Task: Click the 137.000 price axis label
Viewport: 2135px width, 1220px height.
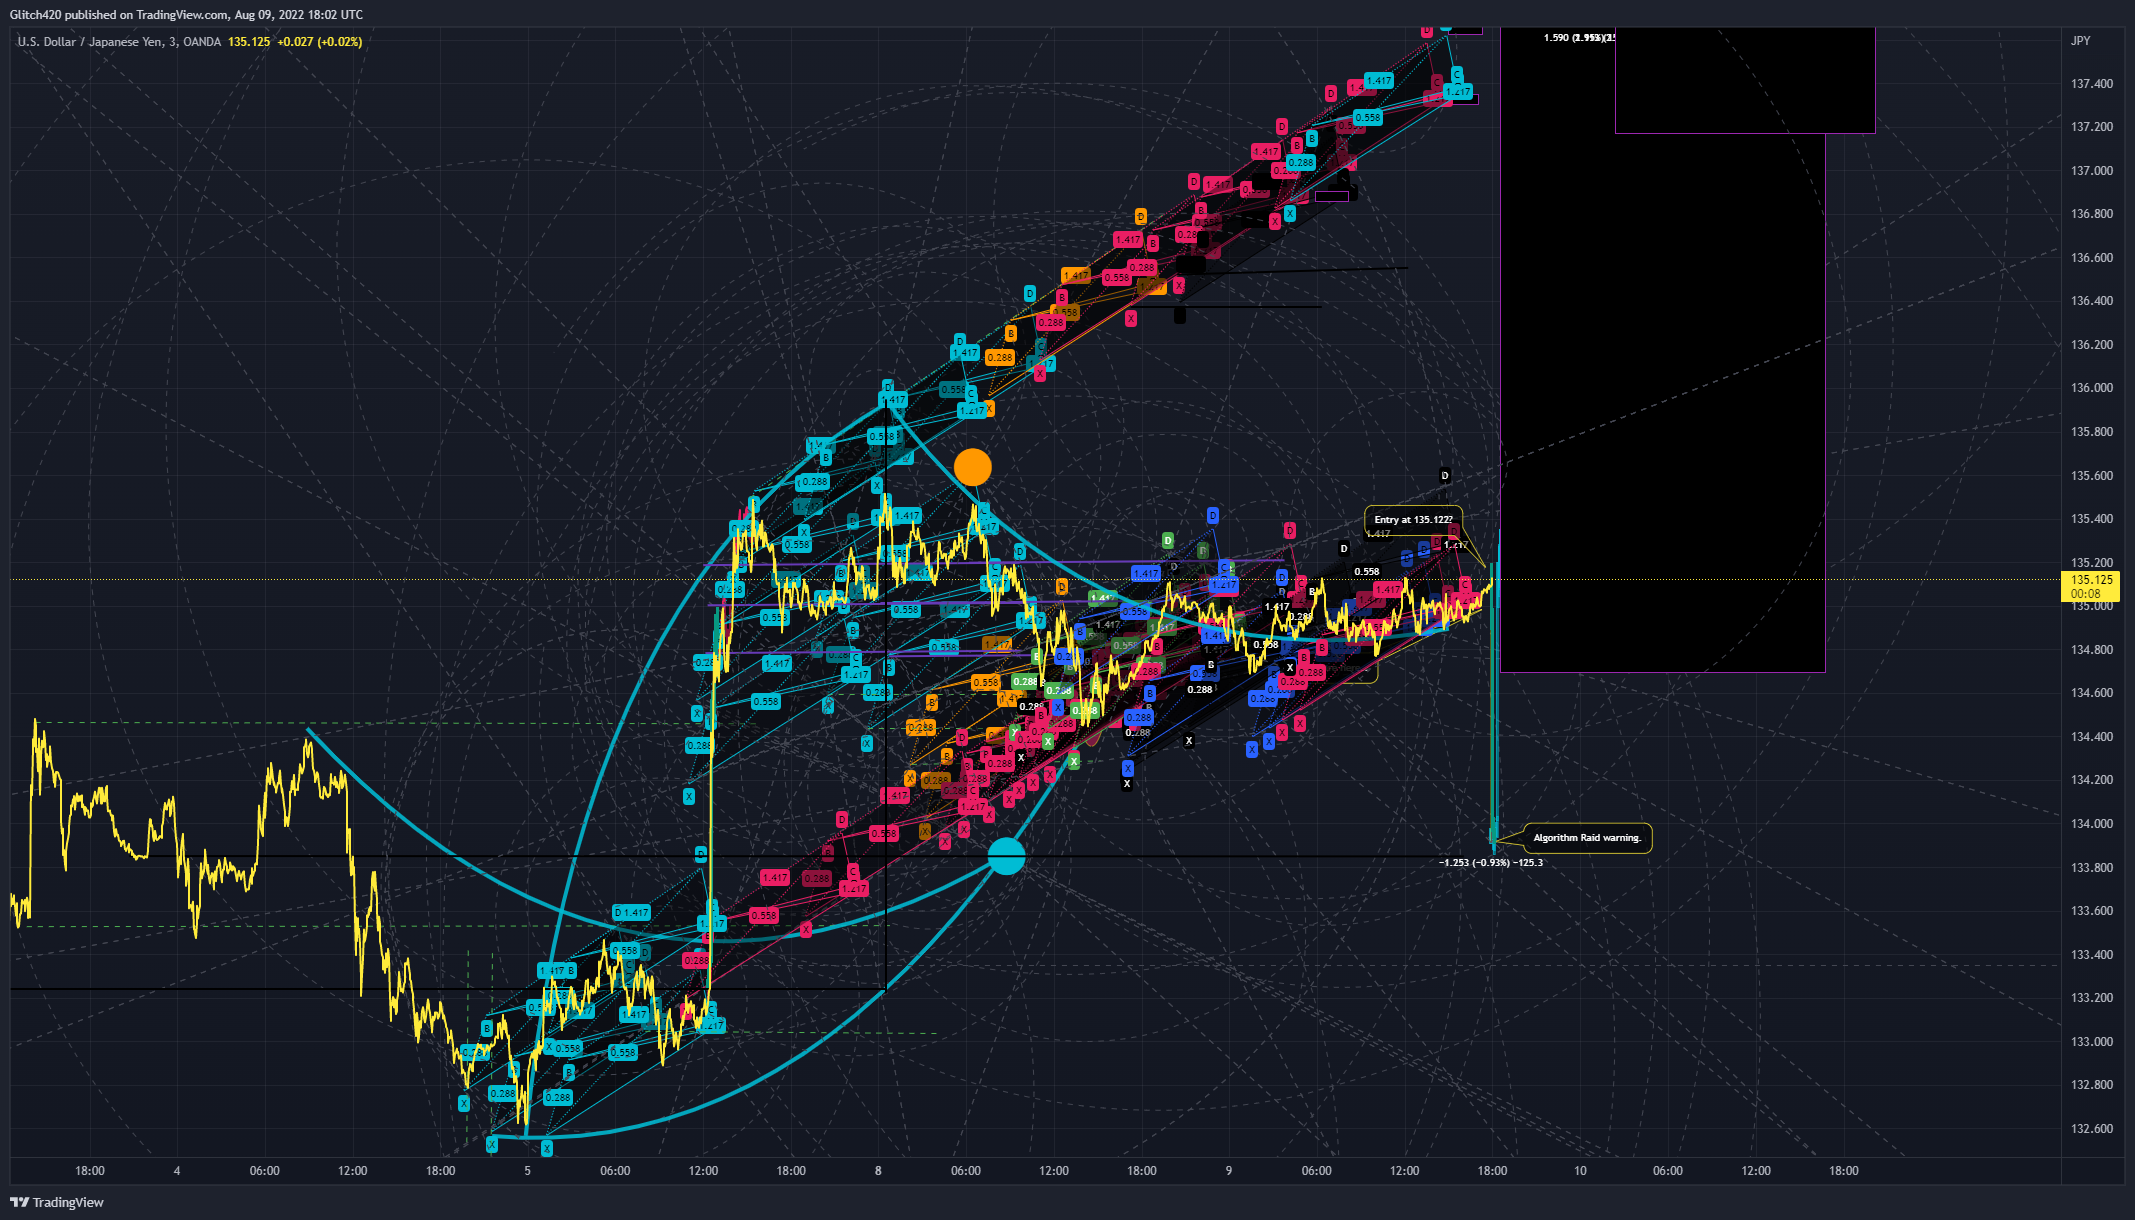Action: (x=2092, y=171)
